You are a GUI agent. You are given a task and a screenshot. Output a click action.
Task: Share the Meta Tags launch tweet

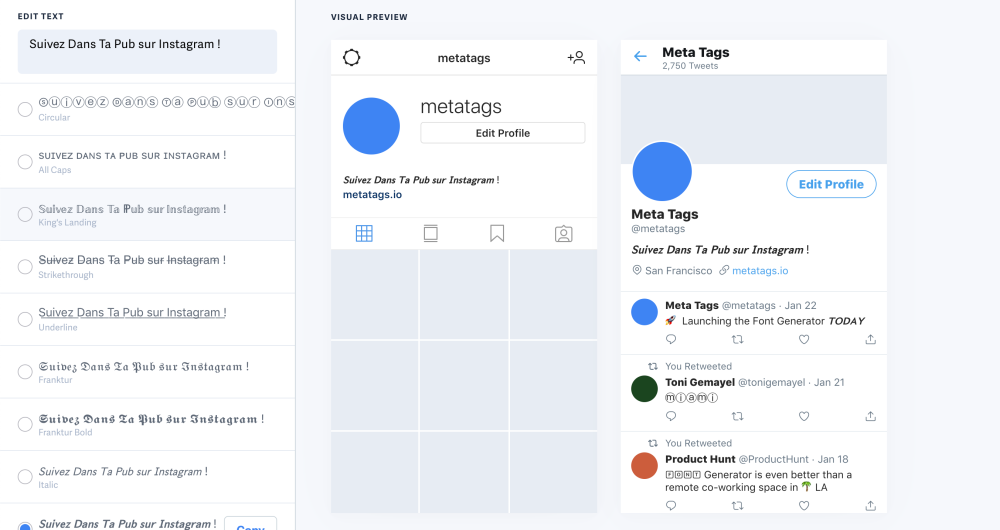coord(871,339)
